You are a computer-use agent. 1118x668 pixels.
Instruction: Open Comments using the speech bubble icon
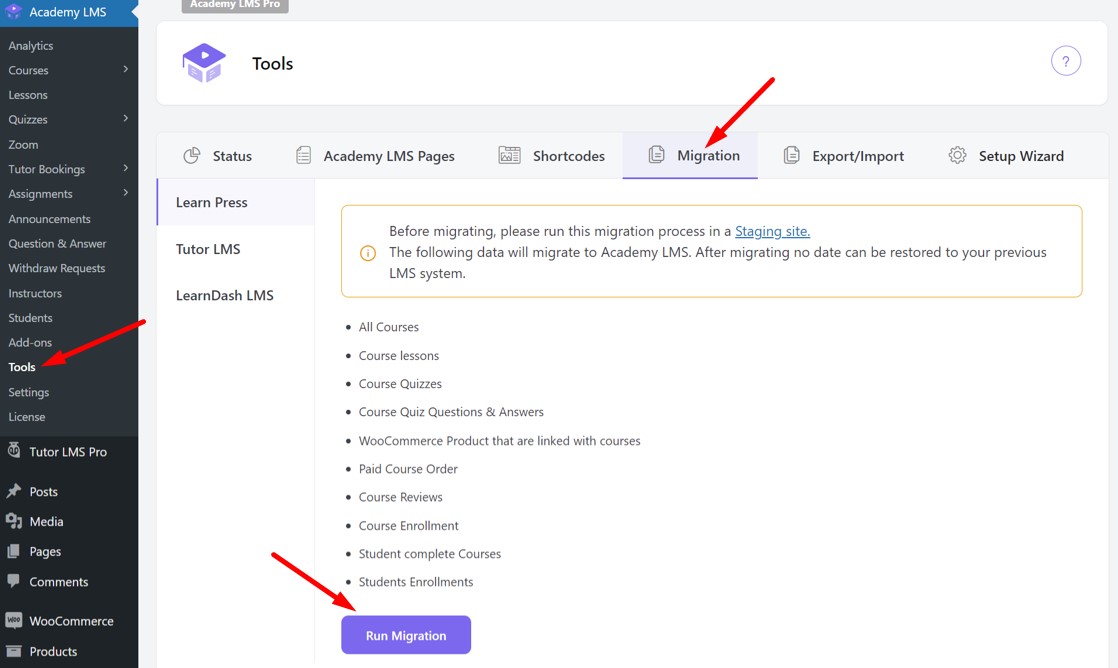[14, 581]
